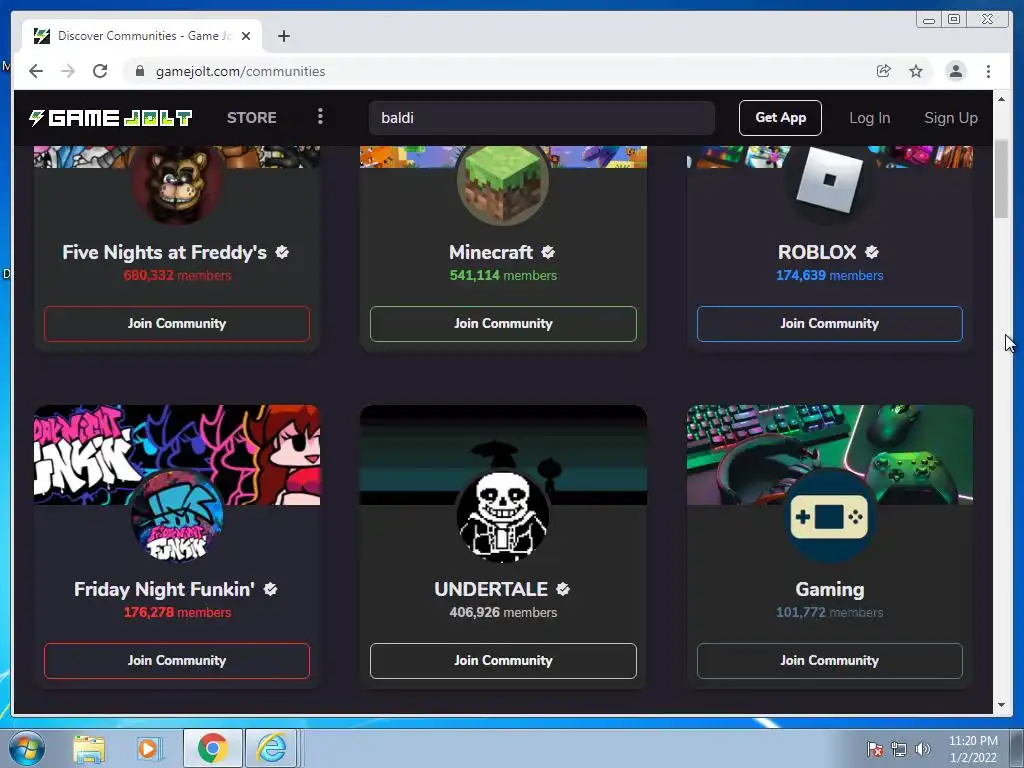Open the UNDERTALE title link
Viewport: 1024px width, 768px height.
(491, 589)
